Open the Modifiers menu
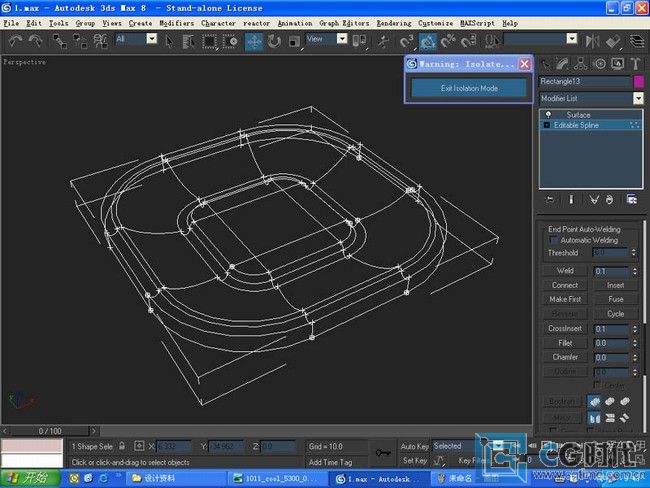Screen dimensions: 650x488 coord(177,23)
